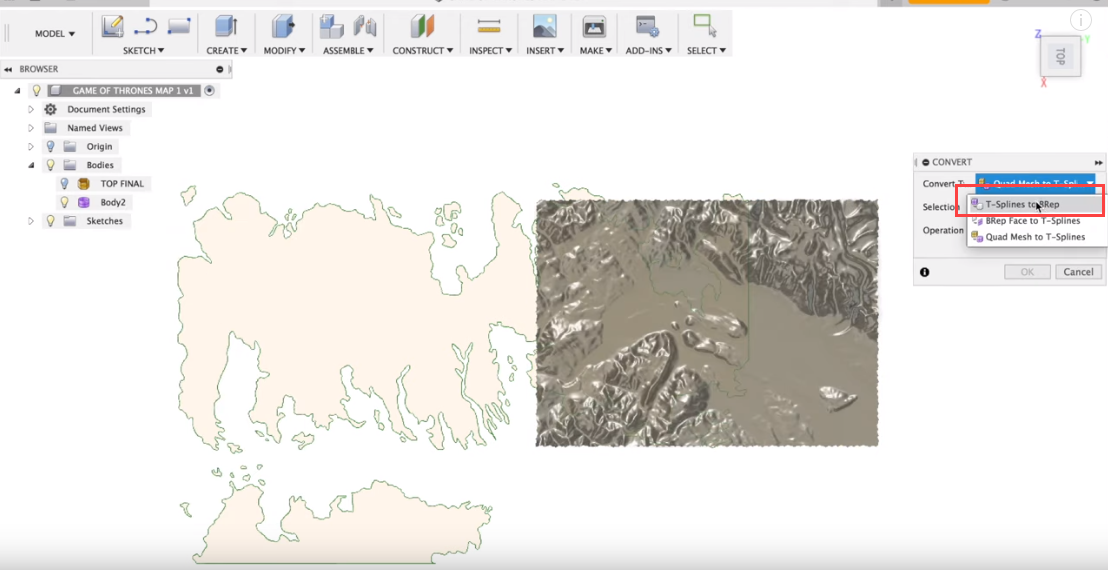Click the Sketches folder icon
The image size is (1108, 570).
coord(69,221)
